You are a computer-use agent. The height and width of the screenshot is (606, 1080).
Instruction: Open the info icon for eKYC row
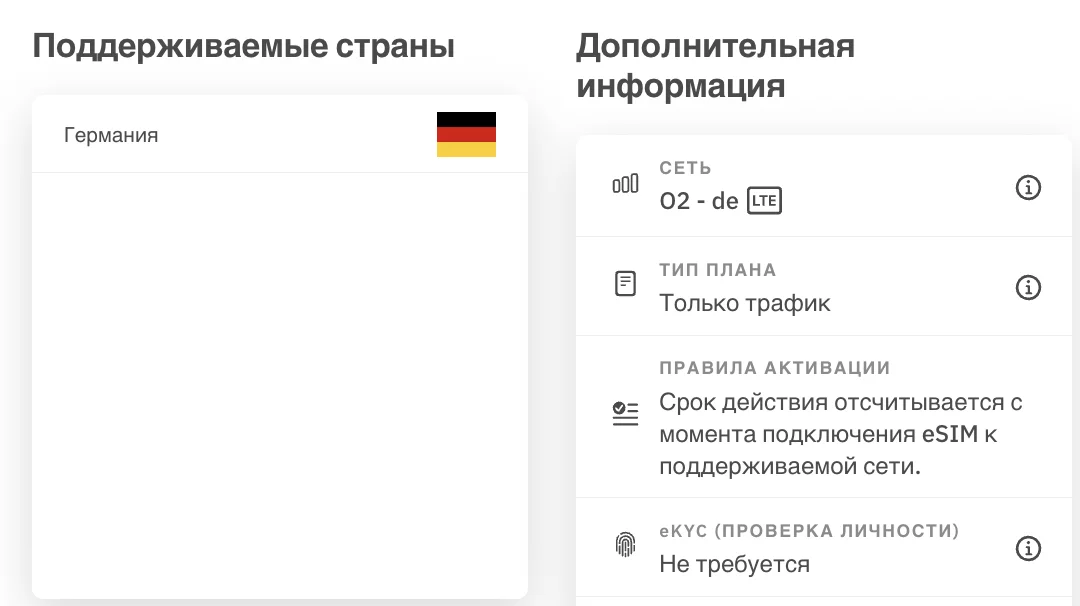pyautogui.click(x=1028, y=548)
